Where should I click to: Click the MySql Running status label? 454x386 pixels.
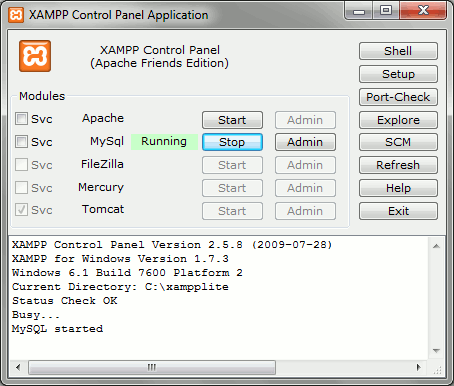164,142
